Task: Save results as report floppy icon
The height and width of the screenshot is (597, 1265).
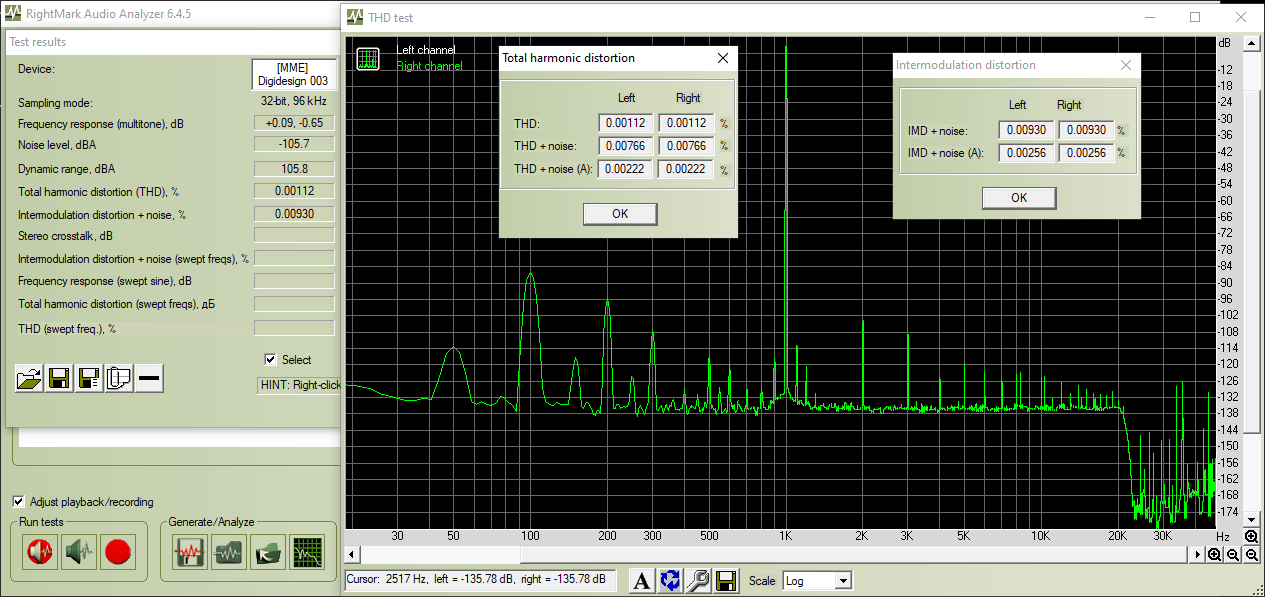Action: [89, 379]
